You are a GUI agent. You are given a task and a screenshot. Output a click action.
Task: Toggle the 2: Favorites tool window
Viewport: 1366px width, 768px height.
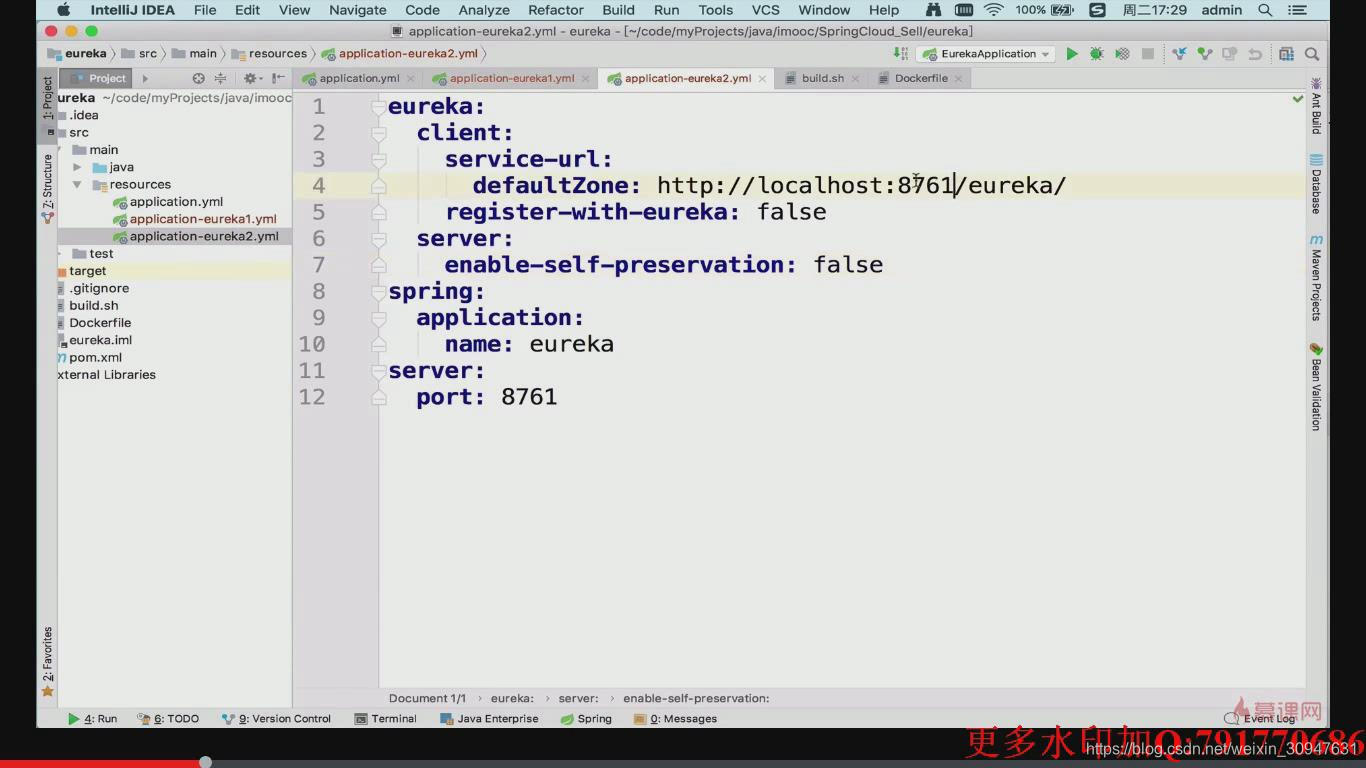47,662
